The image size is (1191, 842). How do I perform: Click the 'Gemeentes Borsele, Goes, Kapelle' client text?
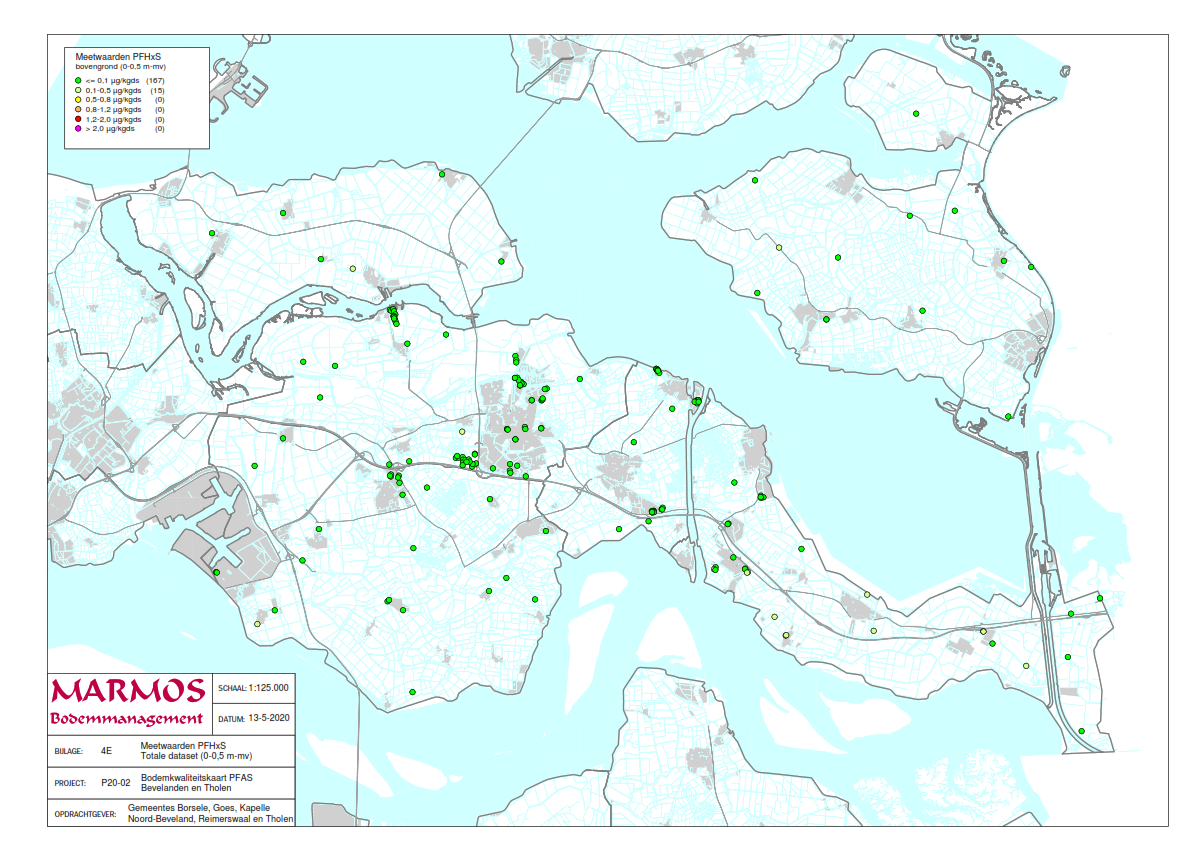(198, 807)
